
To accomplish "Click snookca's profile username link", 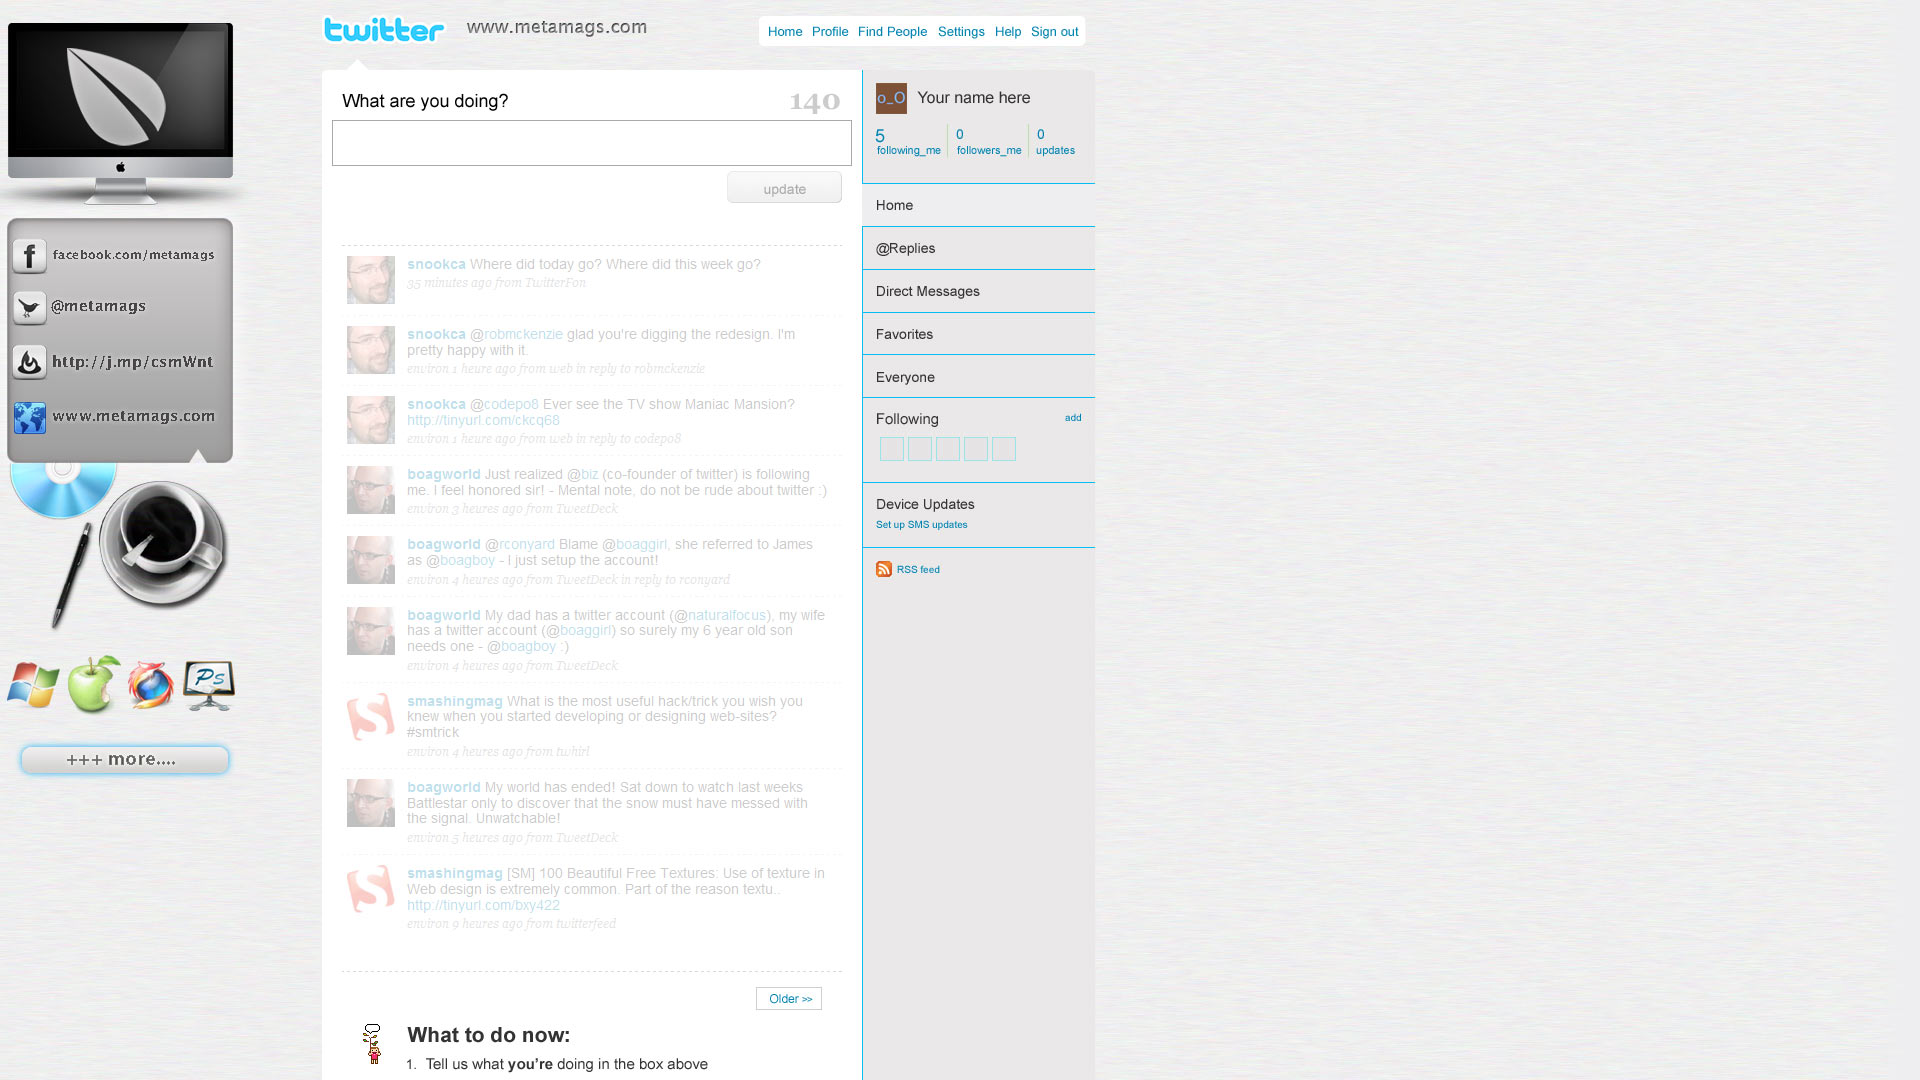I will tap(436, 262).
